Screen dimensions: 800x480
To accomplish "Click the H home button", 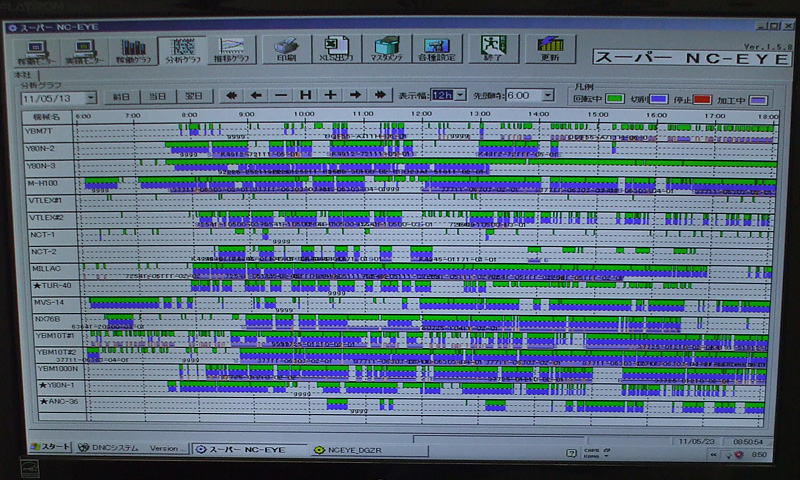I will click(305, 95).
